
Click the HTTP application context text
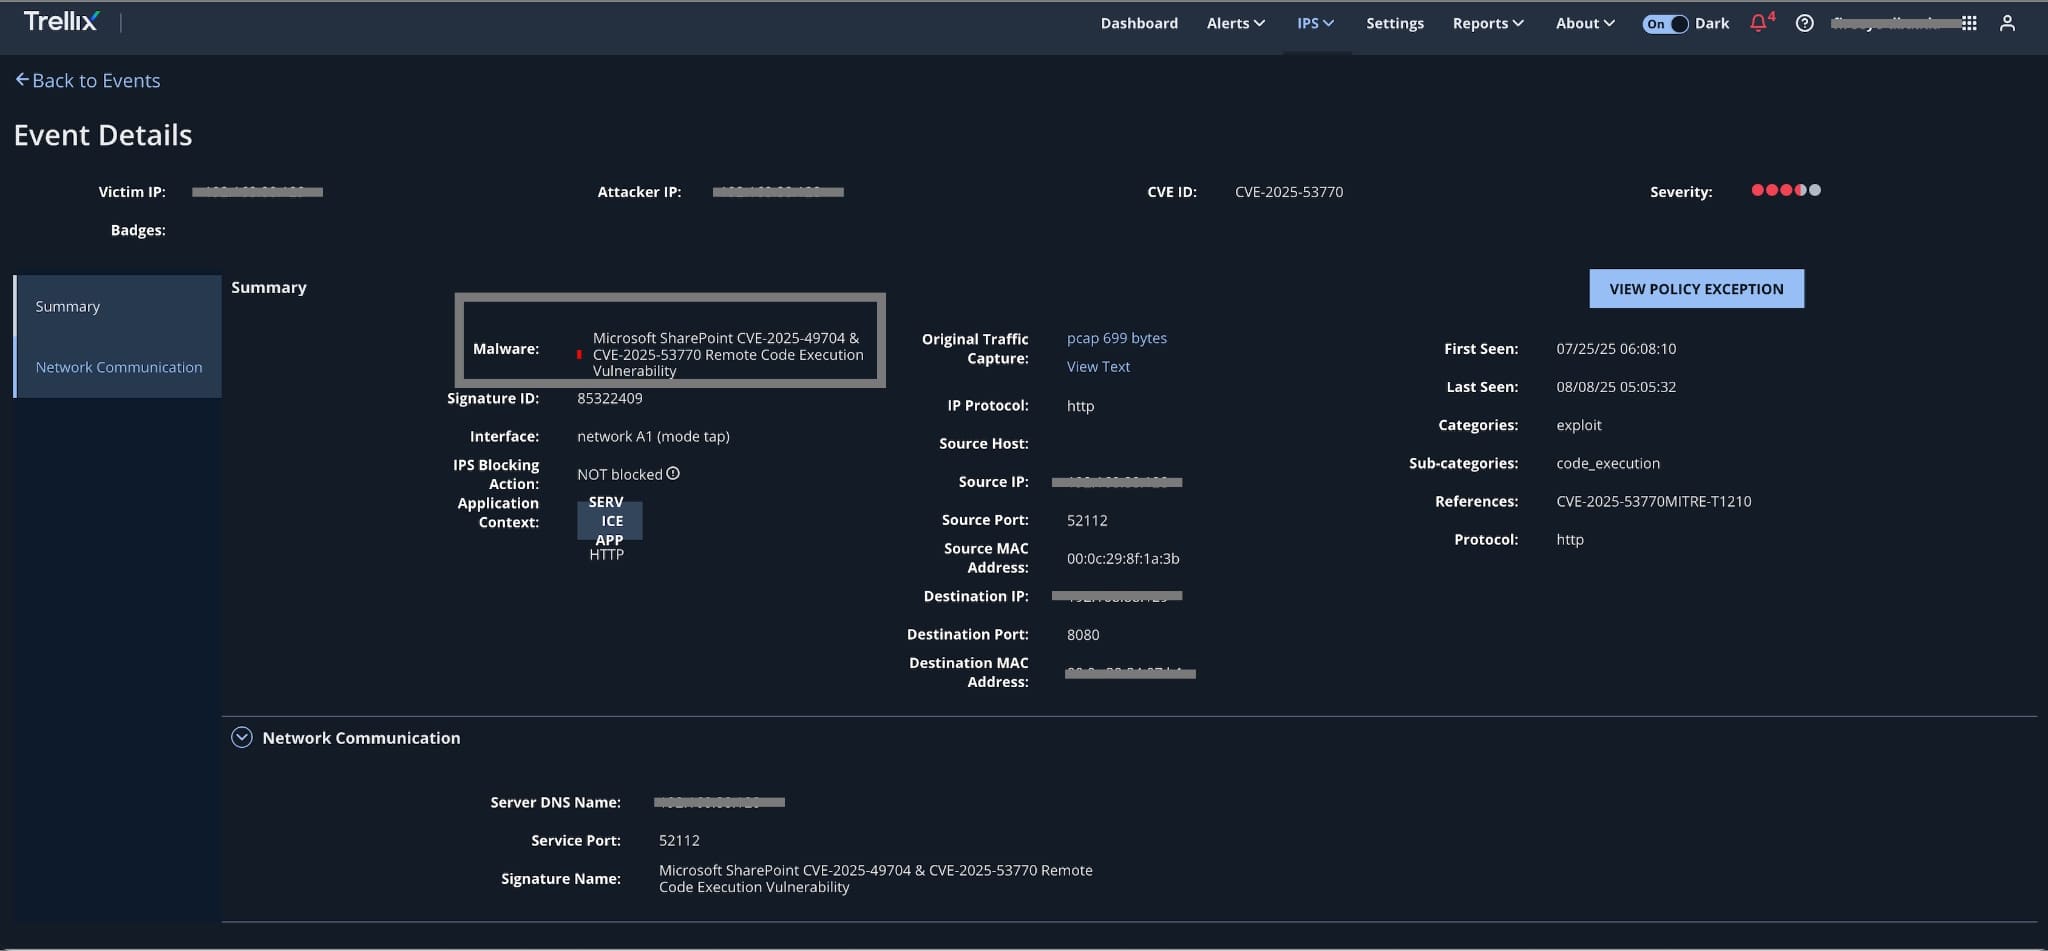(606, 555)
